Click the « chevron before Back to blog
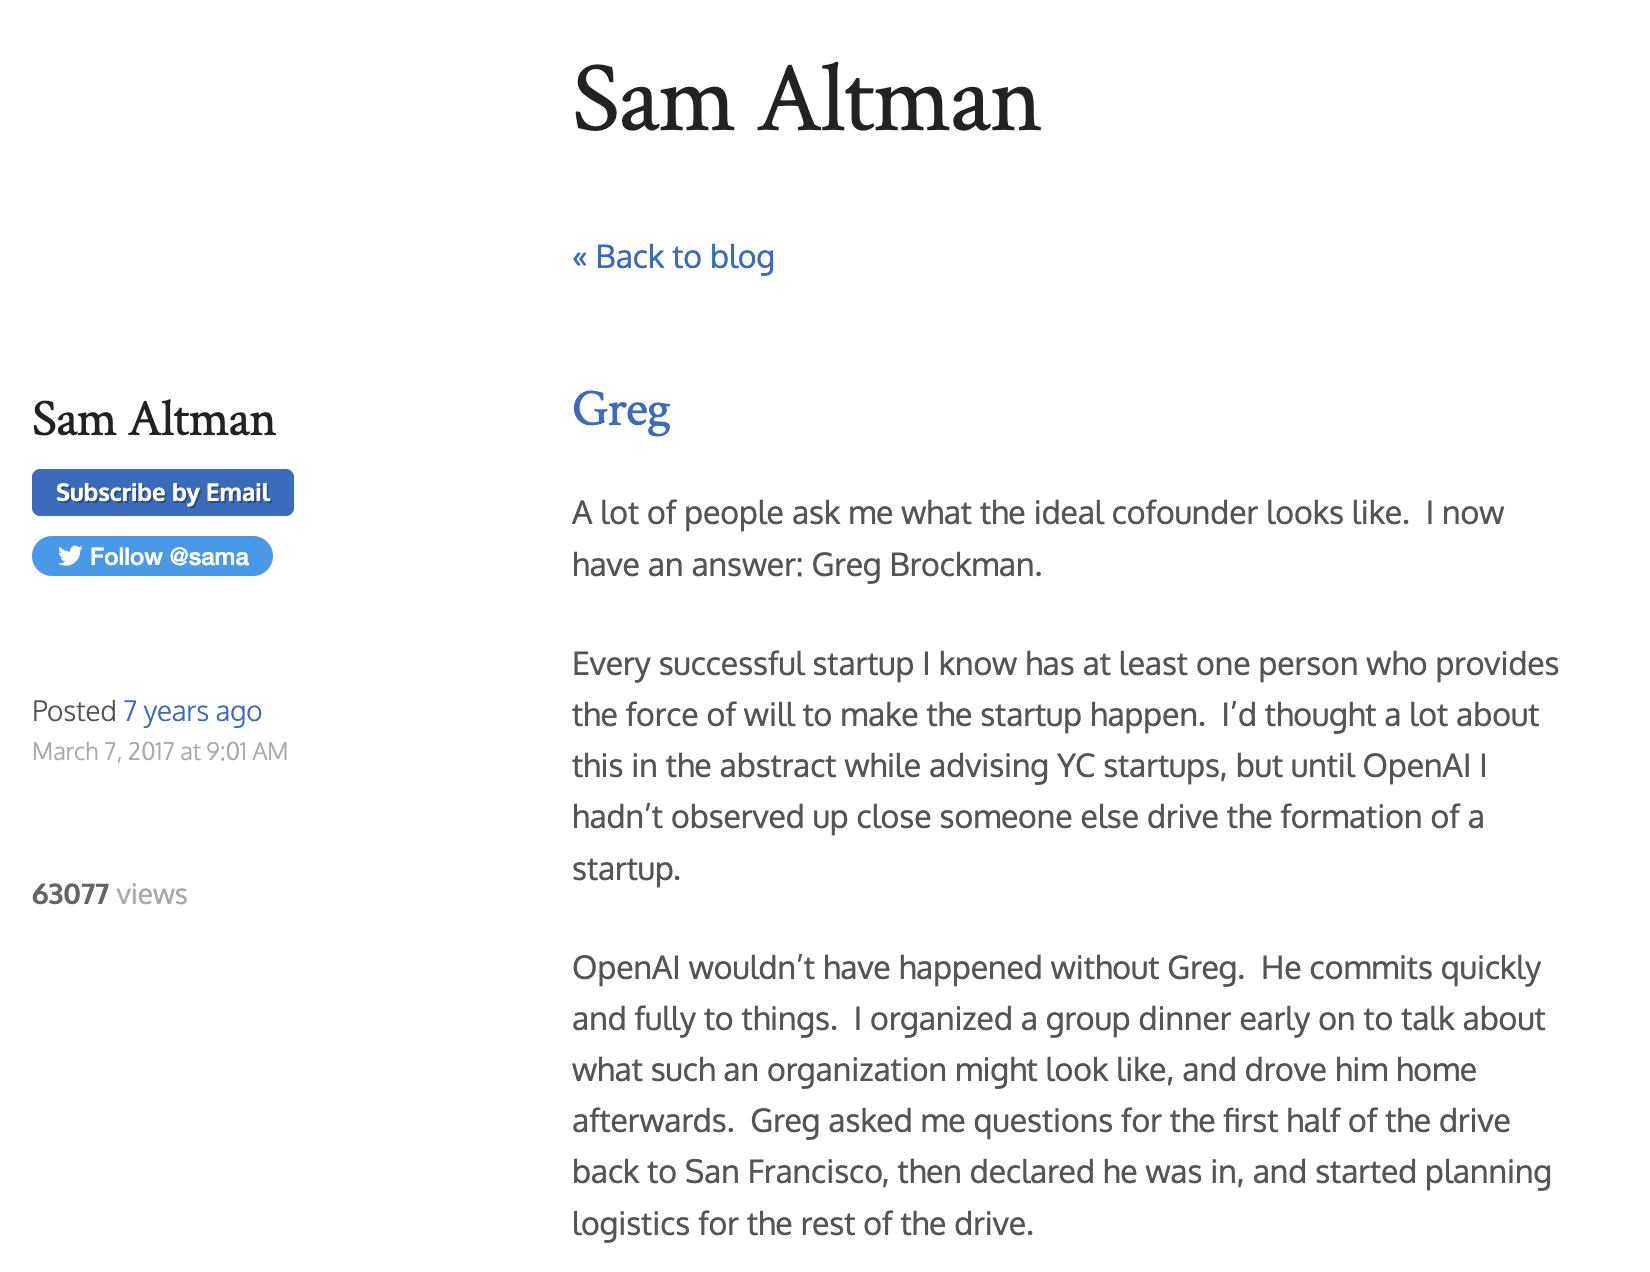The image size is (1650, 1272). click(x=579, y=257)
